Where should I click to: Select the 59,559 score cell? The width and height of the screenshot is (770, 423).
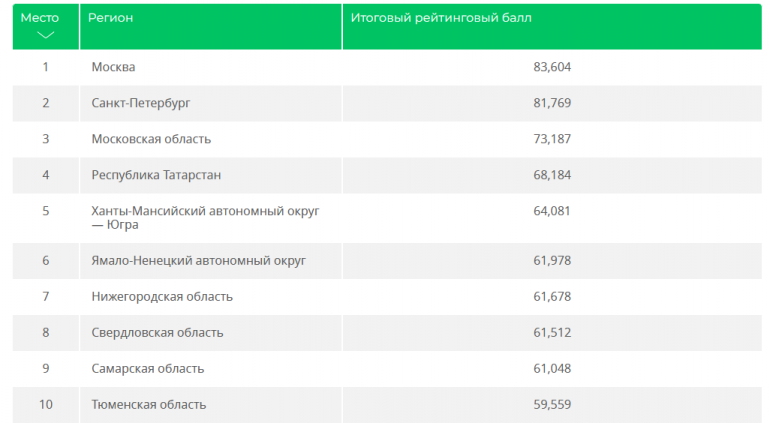552,404
